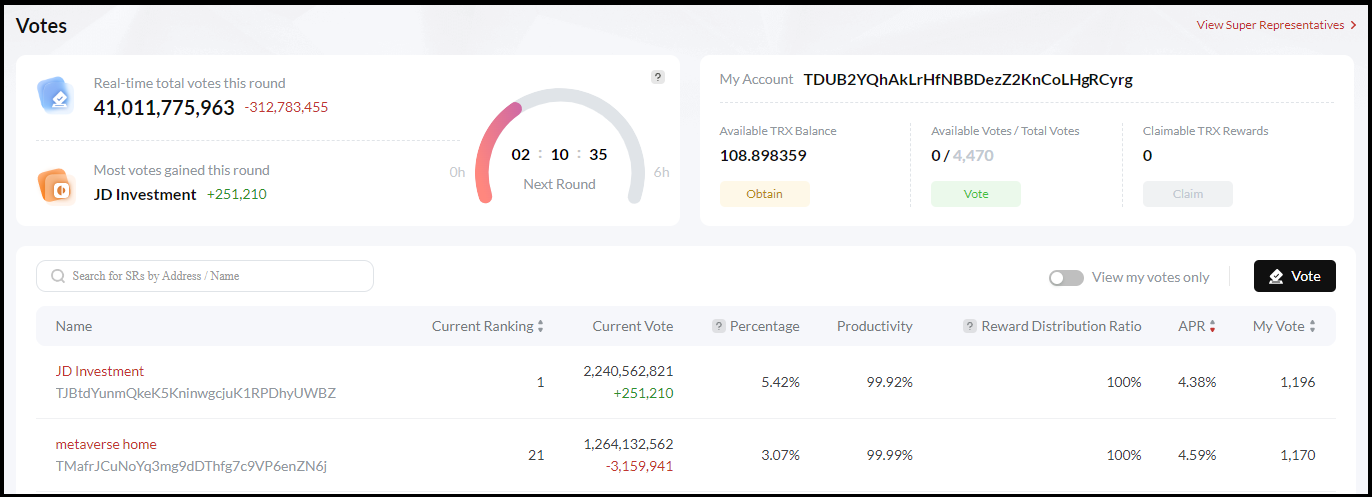Click metaverse home APR 4.59%

coord(1197,455)
